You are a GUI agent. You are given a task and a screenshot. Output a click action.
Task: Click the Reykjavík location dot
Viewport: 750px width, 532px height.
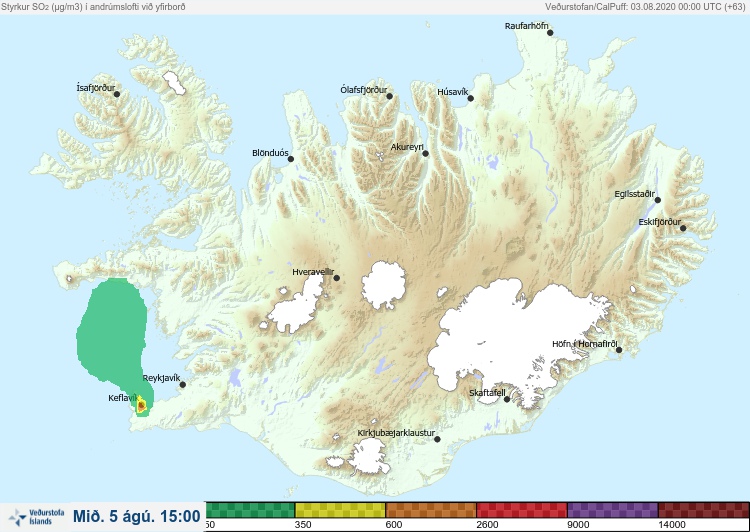(183, 385)
